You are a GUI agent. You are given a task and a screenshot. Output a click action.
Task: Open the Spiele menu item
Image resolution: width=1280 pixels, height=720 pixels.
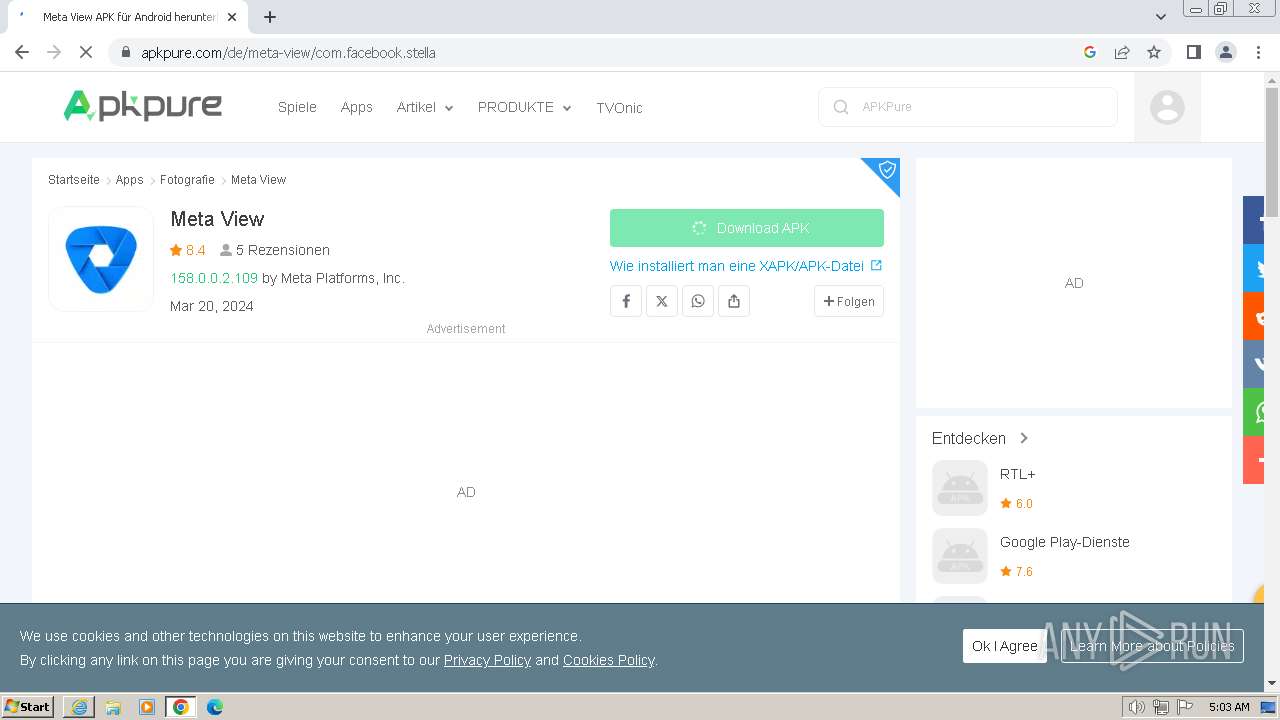click(297, 107)
